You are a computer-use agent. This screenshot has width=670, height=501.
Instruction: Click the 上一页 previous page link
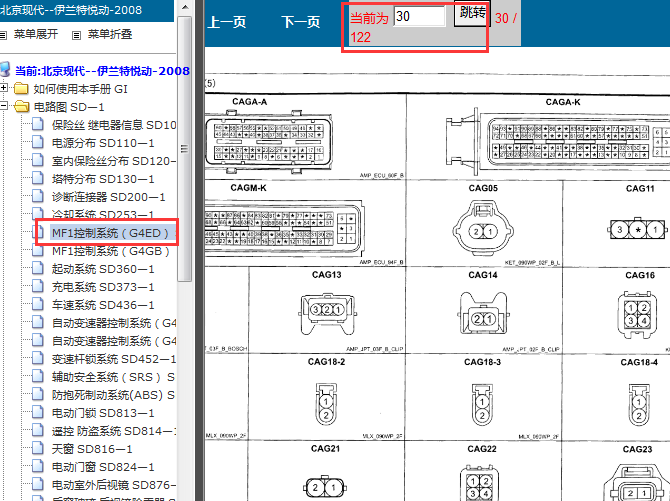tap(226, 22)
